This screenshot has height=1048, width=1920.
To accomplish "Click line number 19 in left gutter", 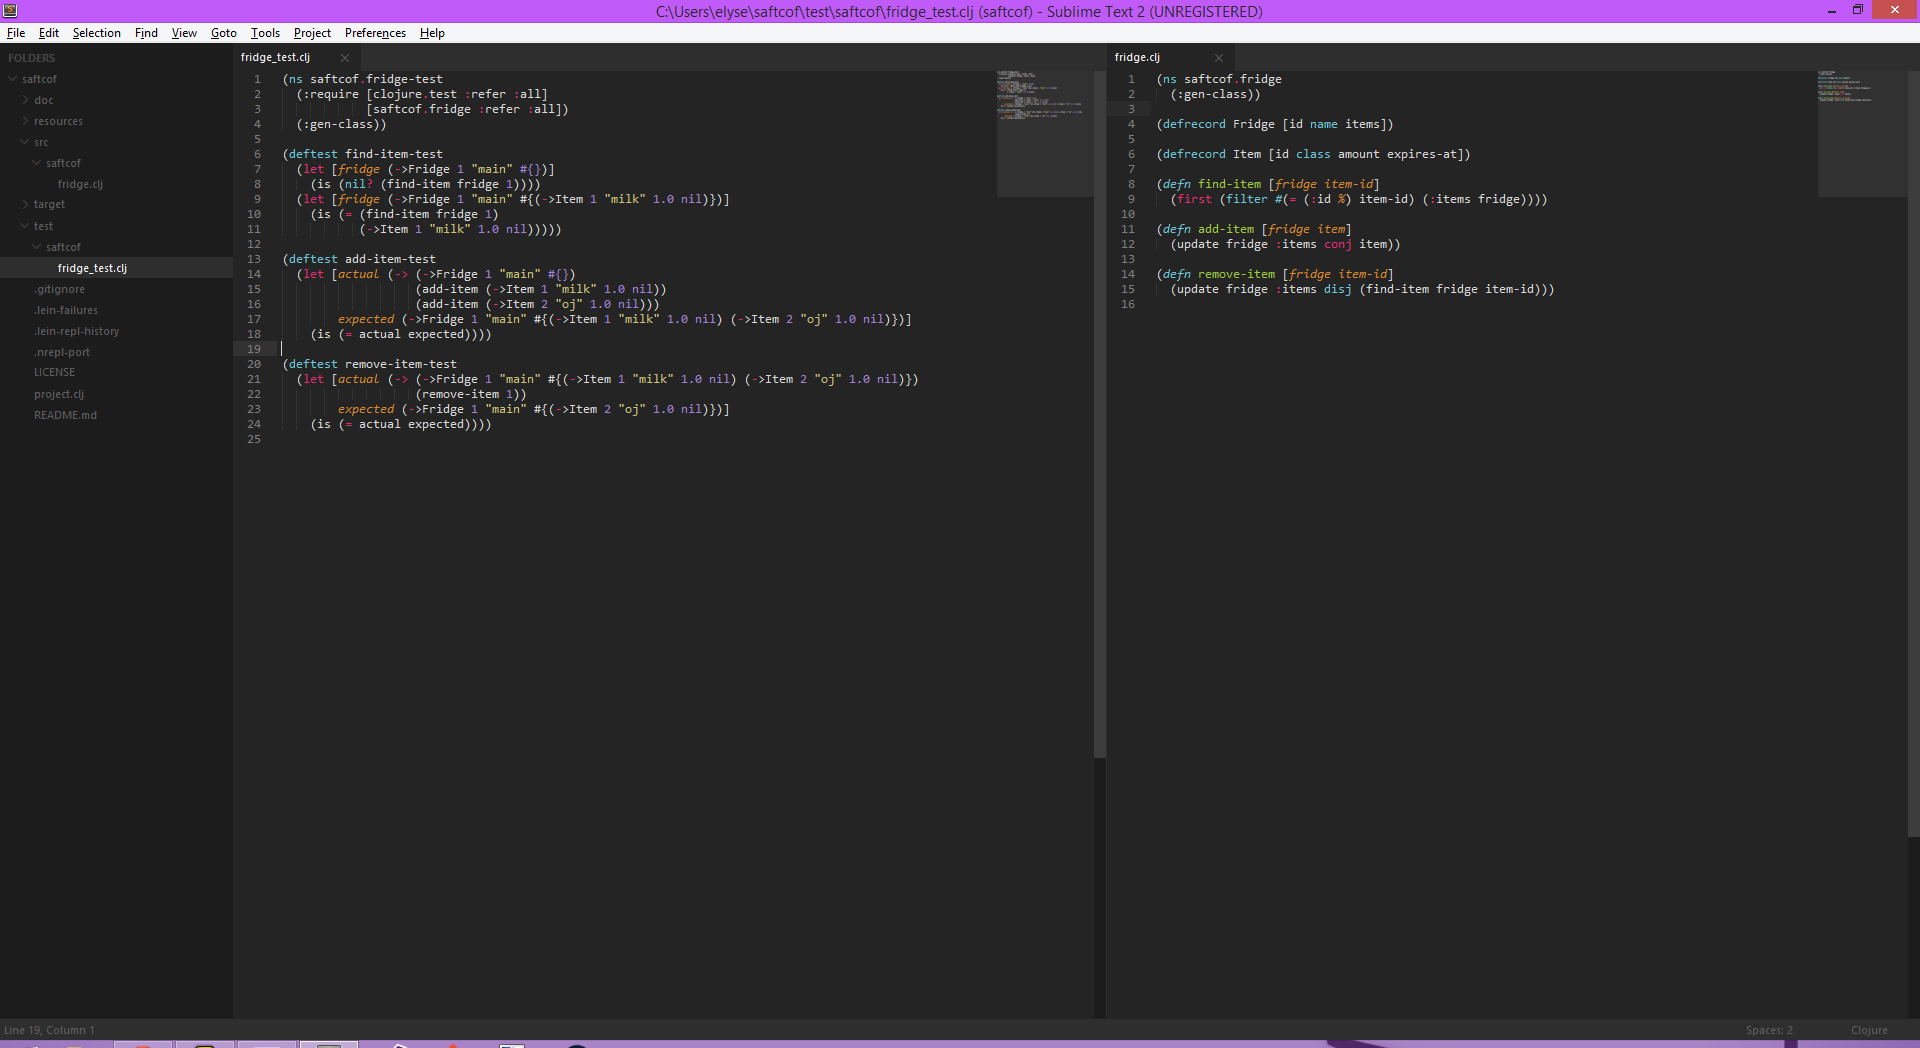I will (254, 349).
